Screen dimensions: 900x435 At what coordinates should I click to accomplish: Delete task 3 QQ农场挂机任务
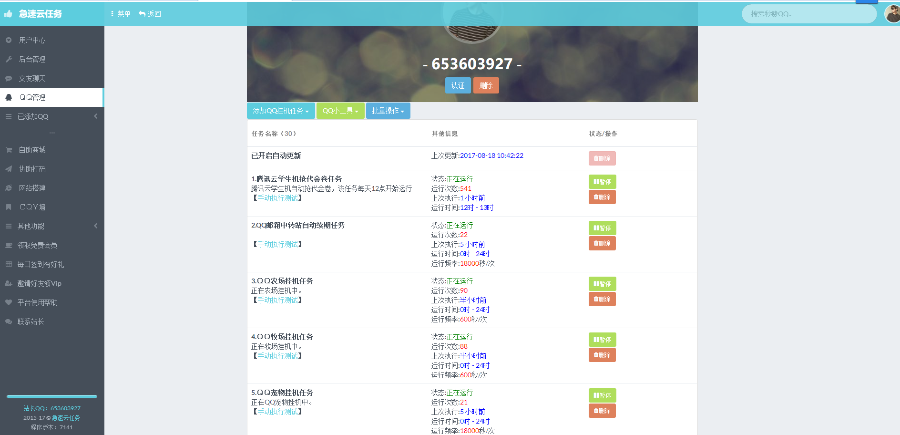[602, 299]
